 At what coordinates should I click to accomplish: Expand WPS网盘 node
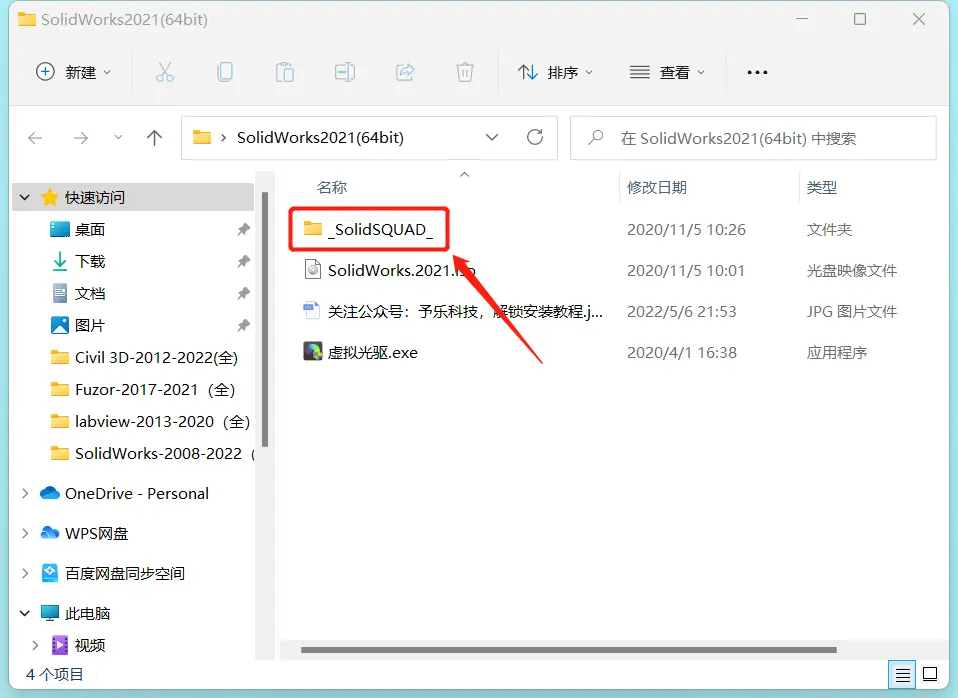click(x=25, y=534)
